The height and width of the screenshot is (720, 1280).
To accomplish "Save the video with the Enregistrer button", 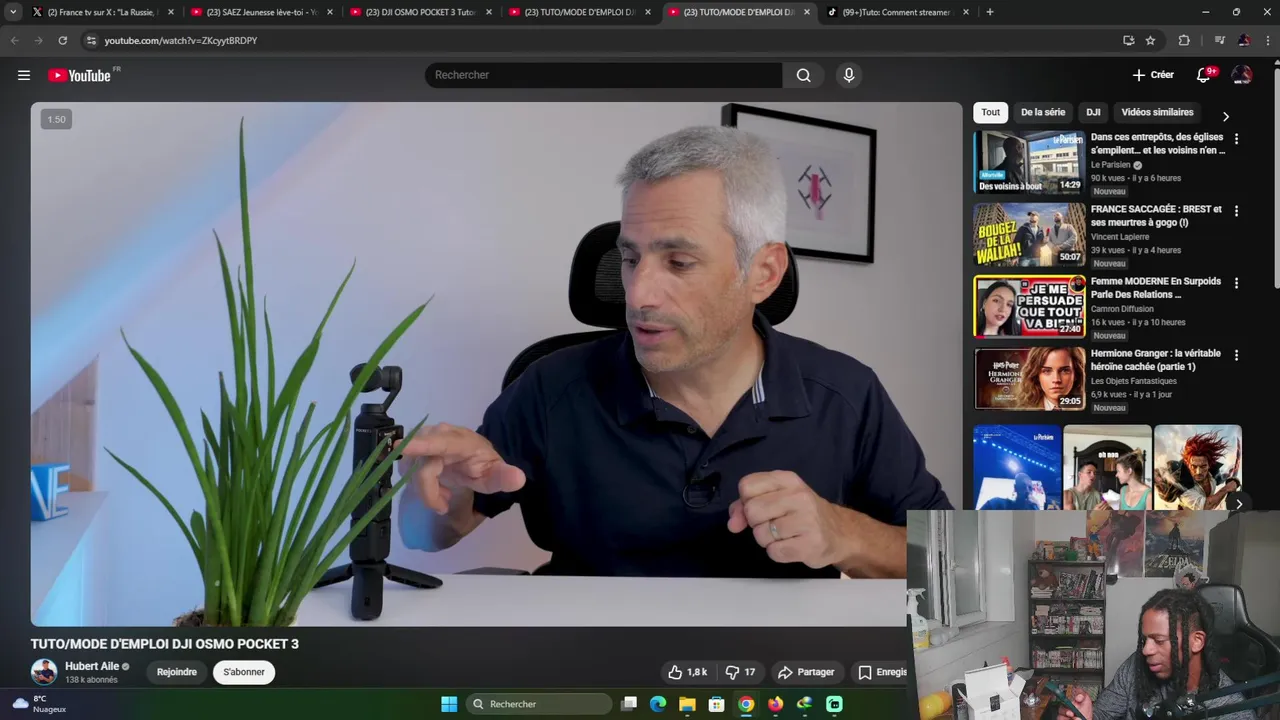I will (882, 672).
